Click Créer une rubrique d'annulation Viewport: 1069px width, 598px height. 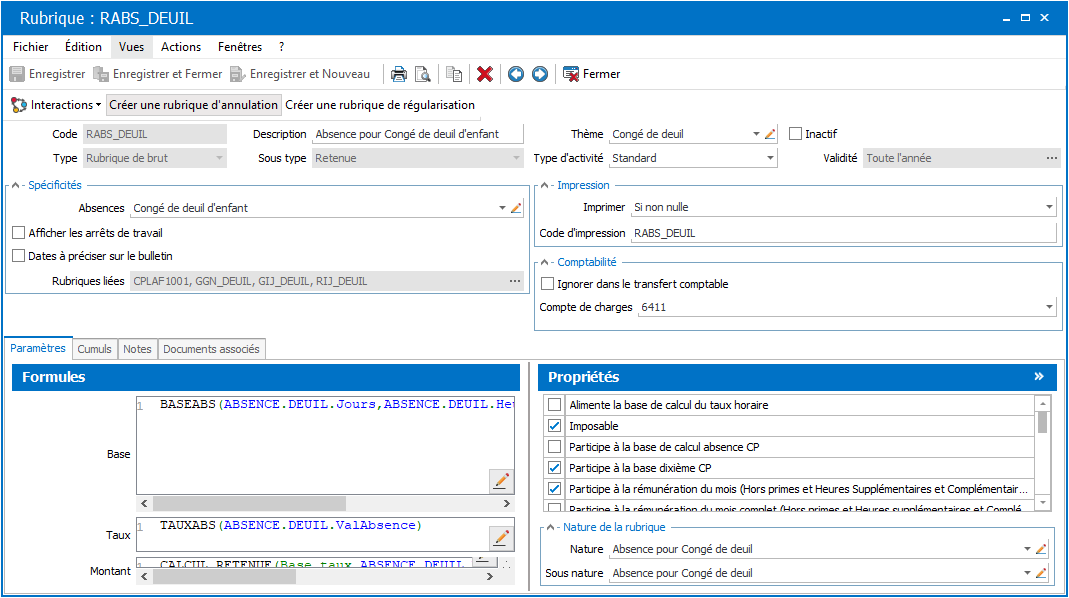coord(194,105)
